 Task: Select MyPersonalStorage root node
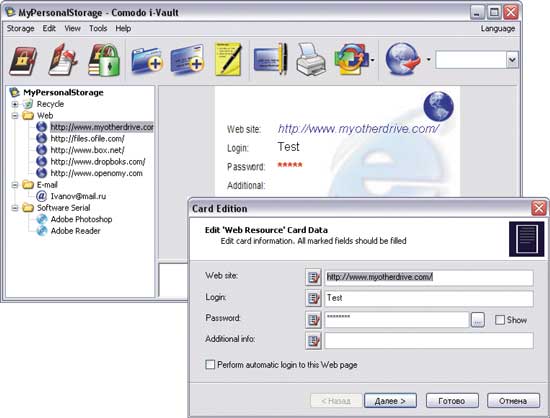pos(63,93)
